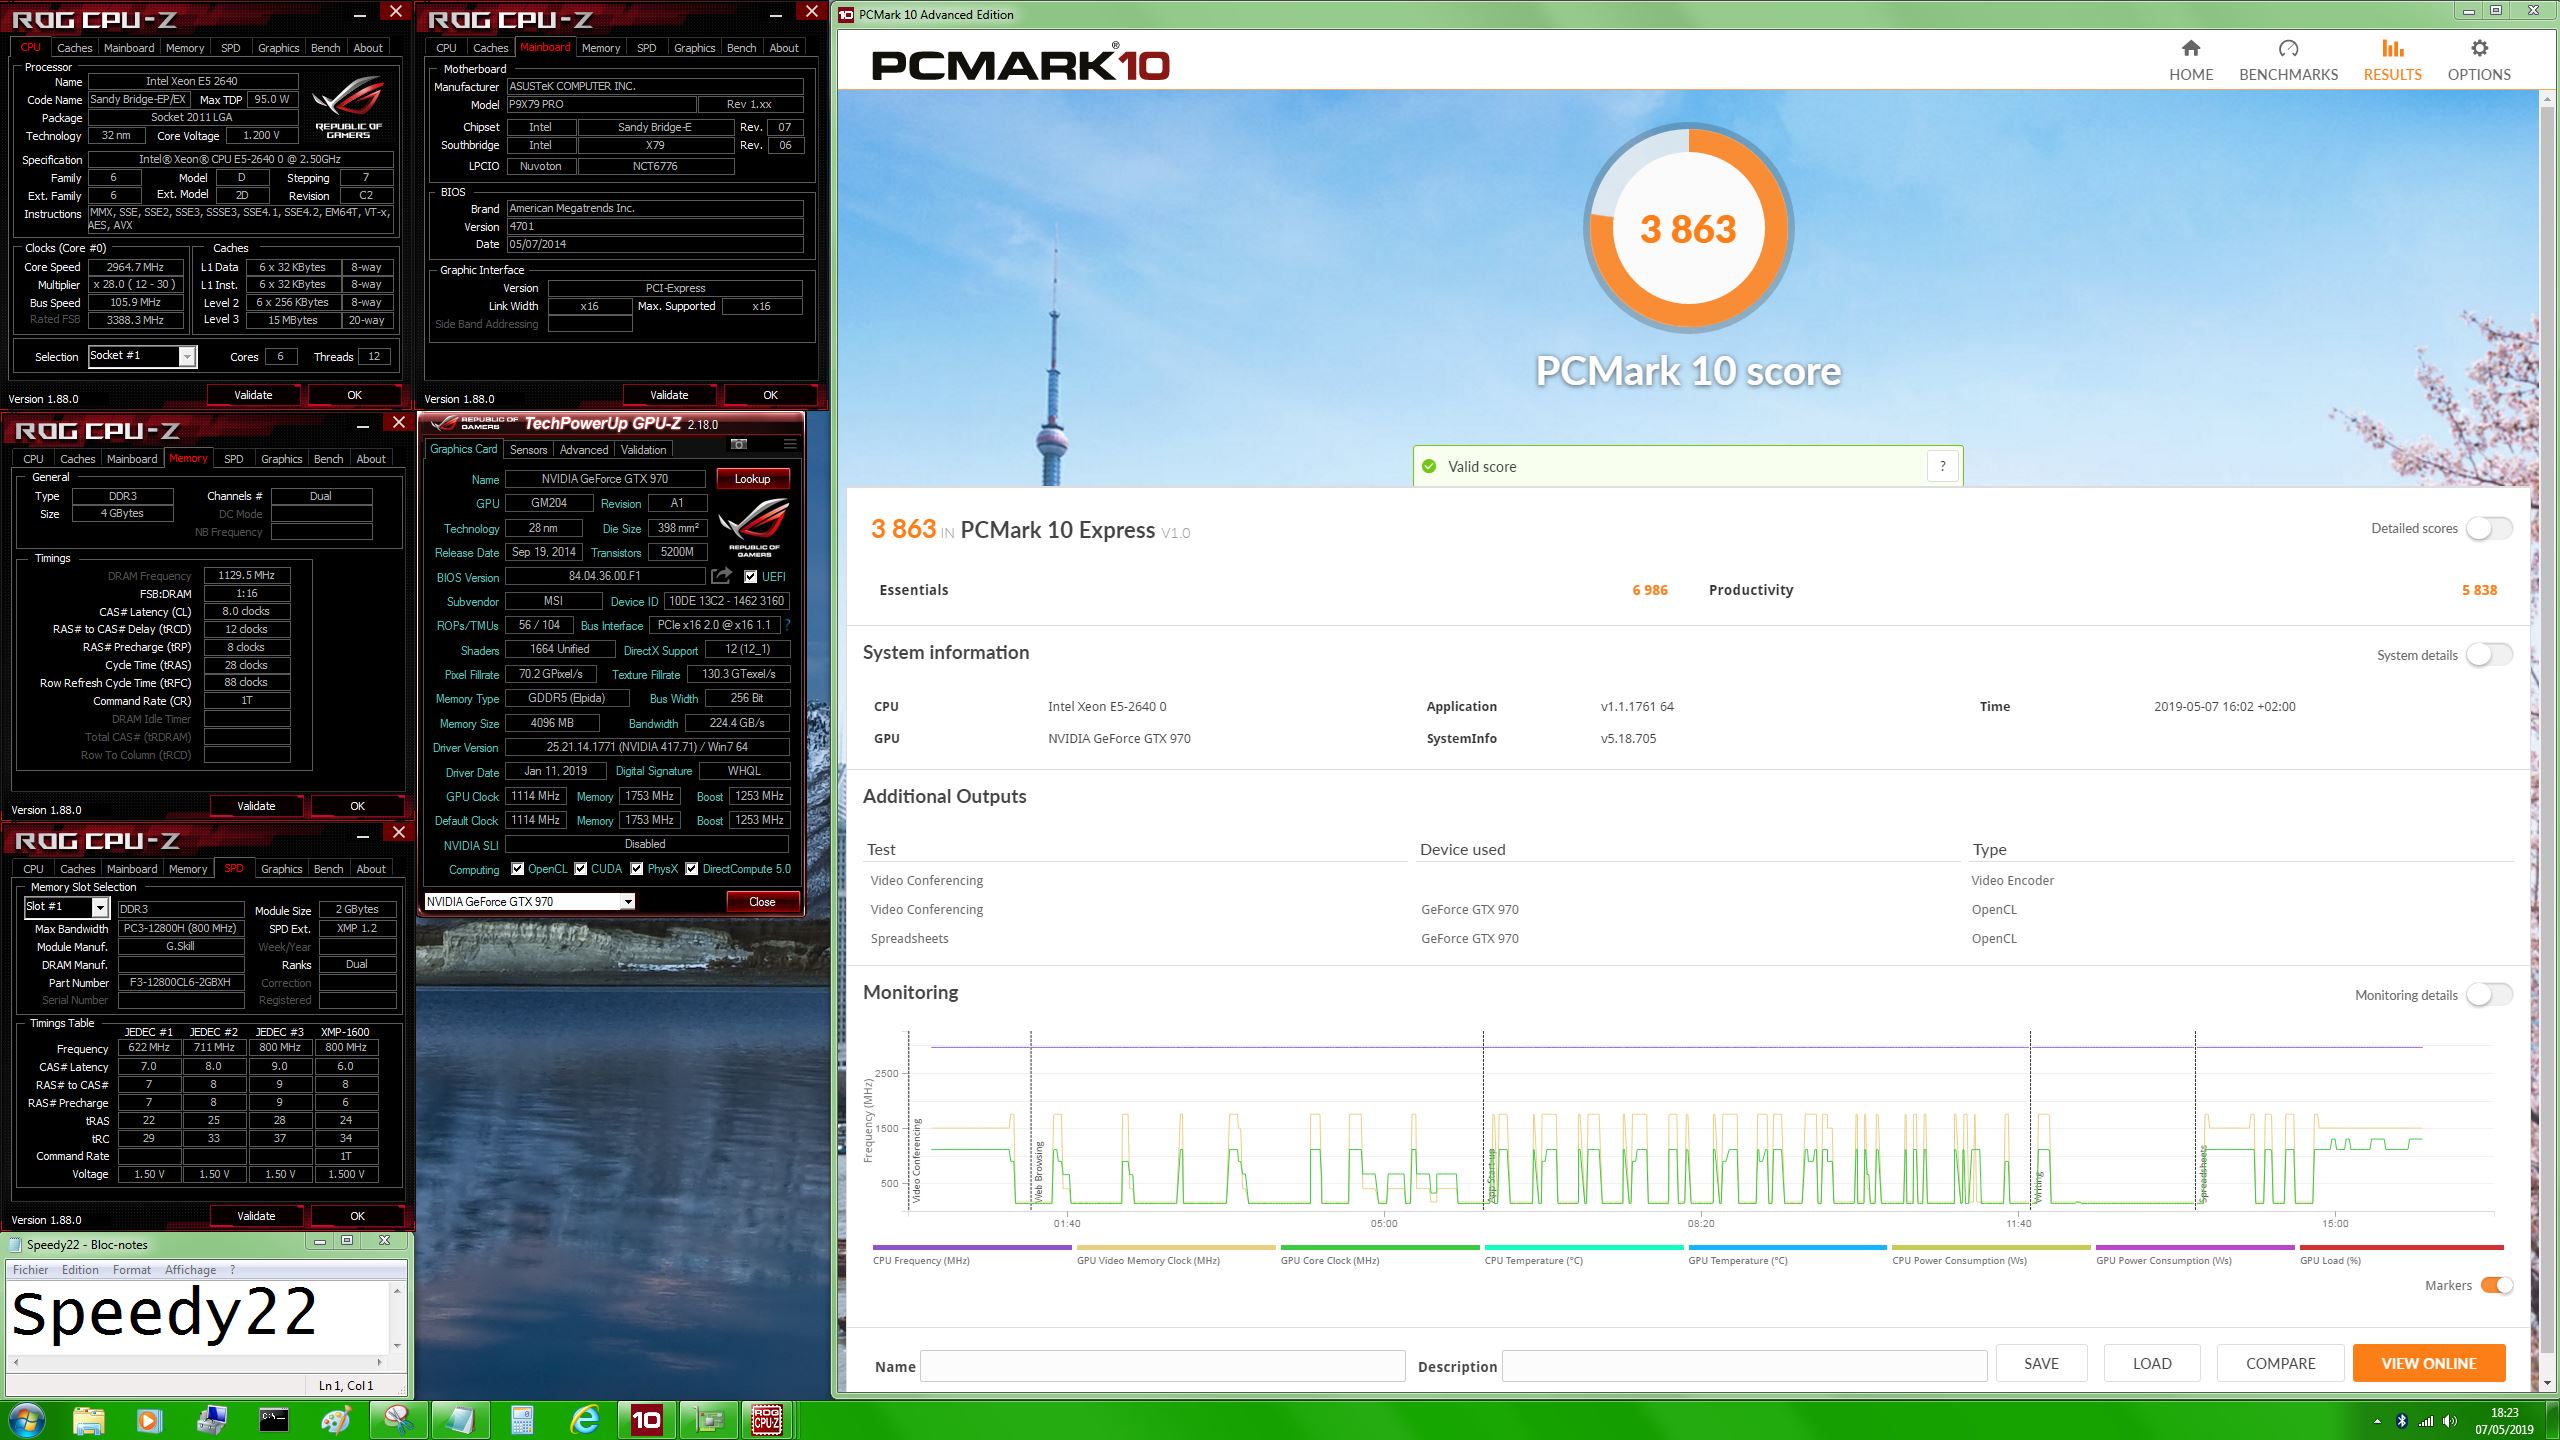The width and height of the screenshot is (2560, 1440).
Task: Open Windows Explorer from the taskbar
Action: [x=88, y=1420]
